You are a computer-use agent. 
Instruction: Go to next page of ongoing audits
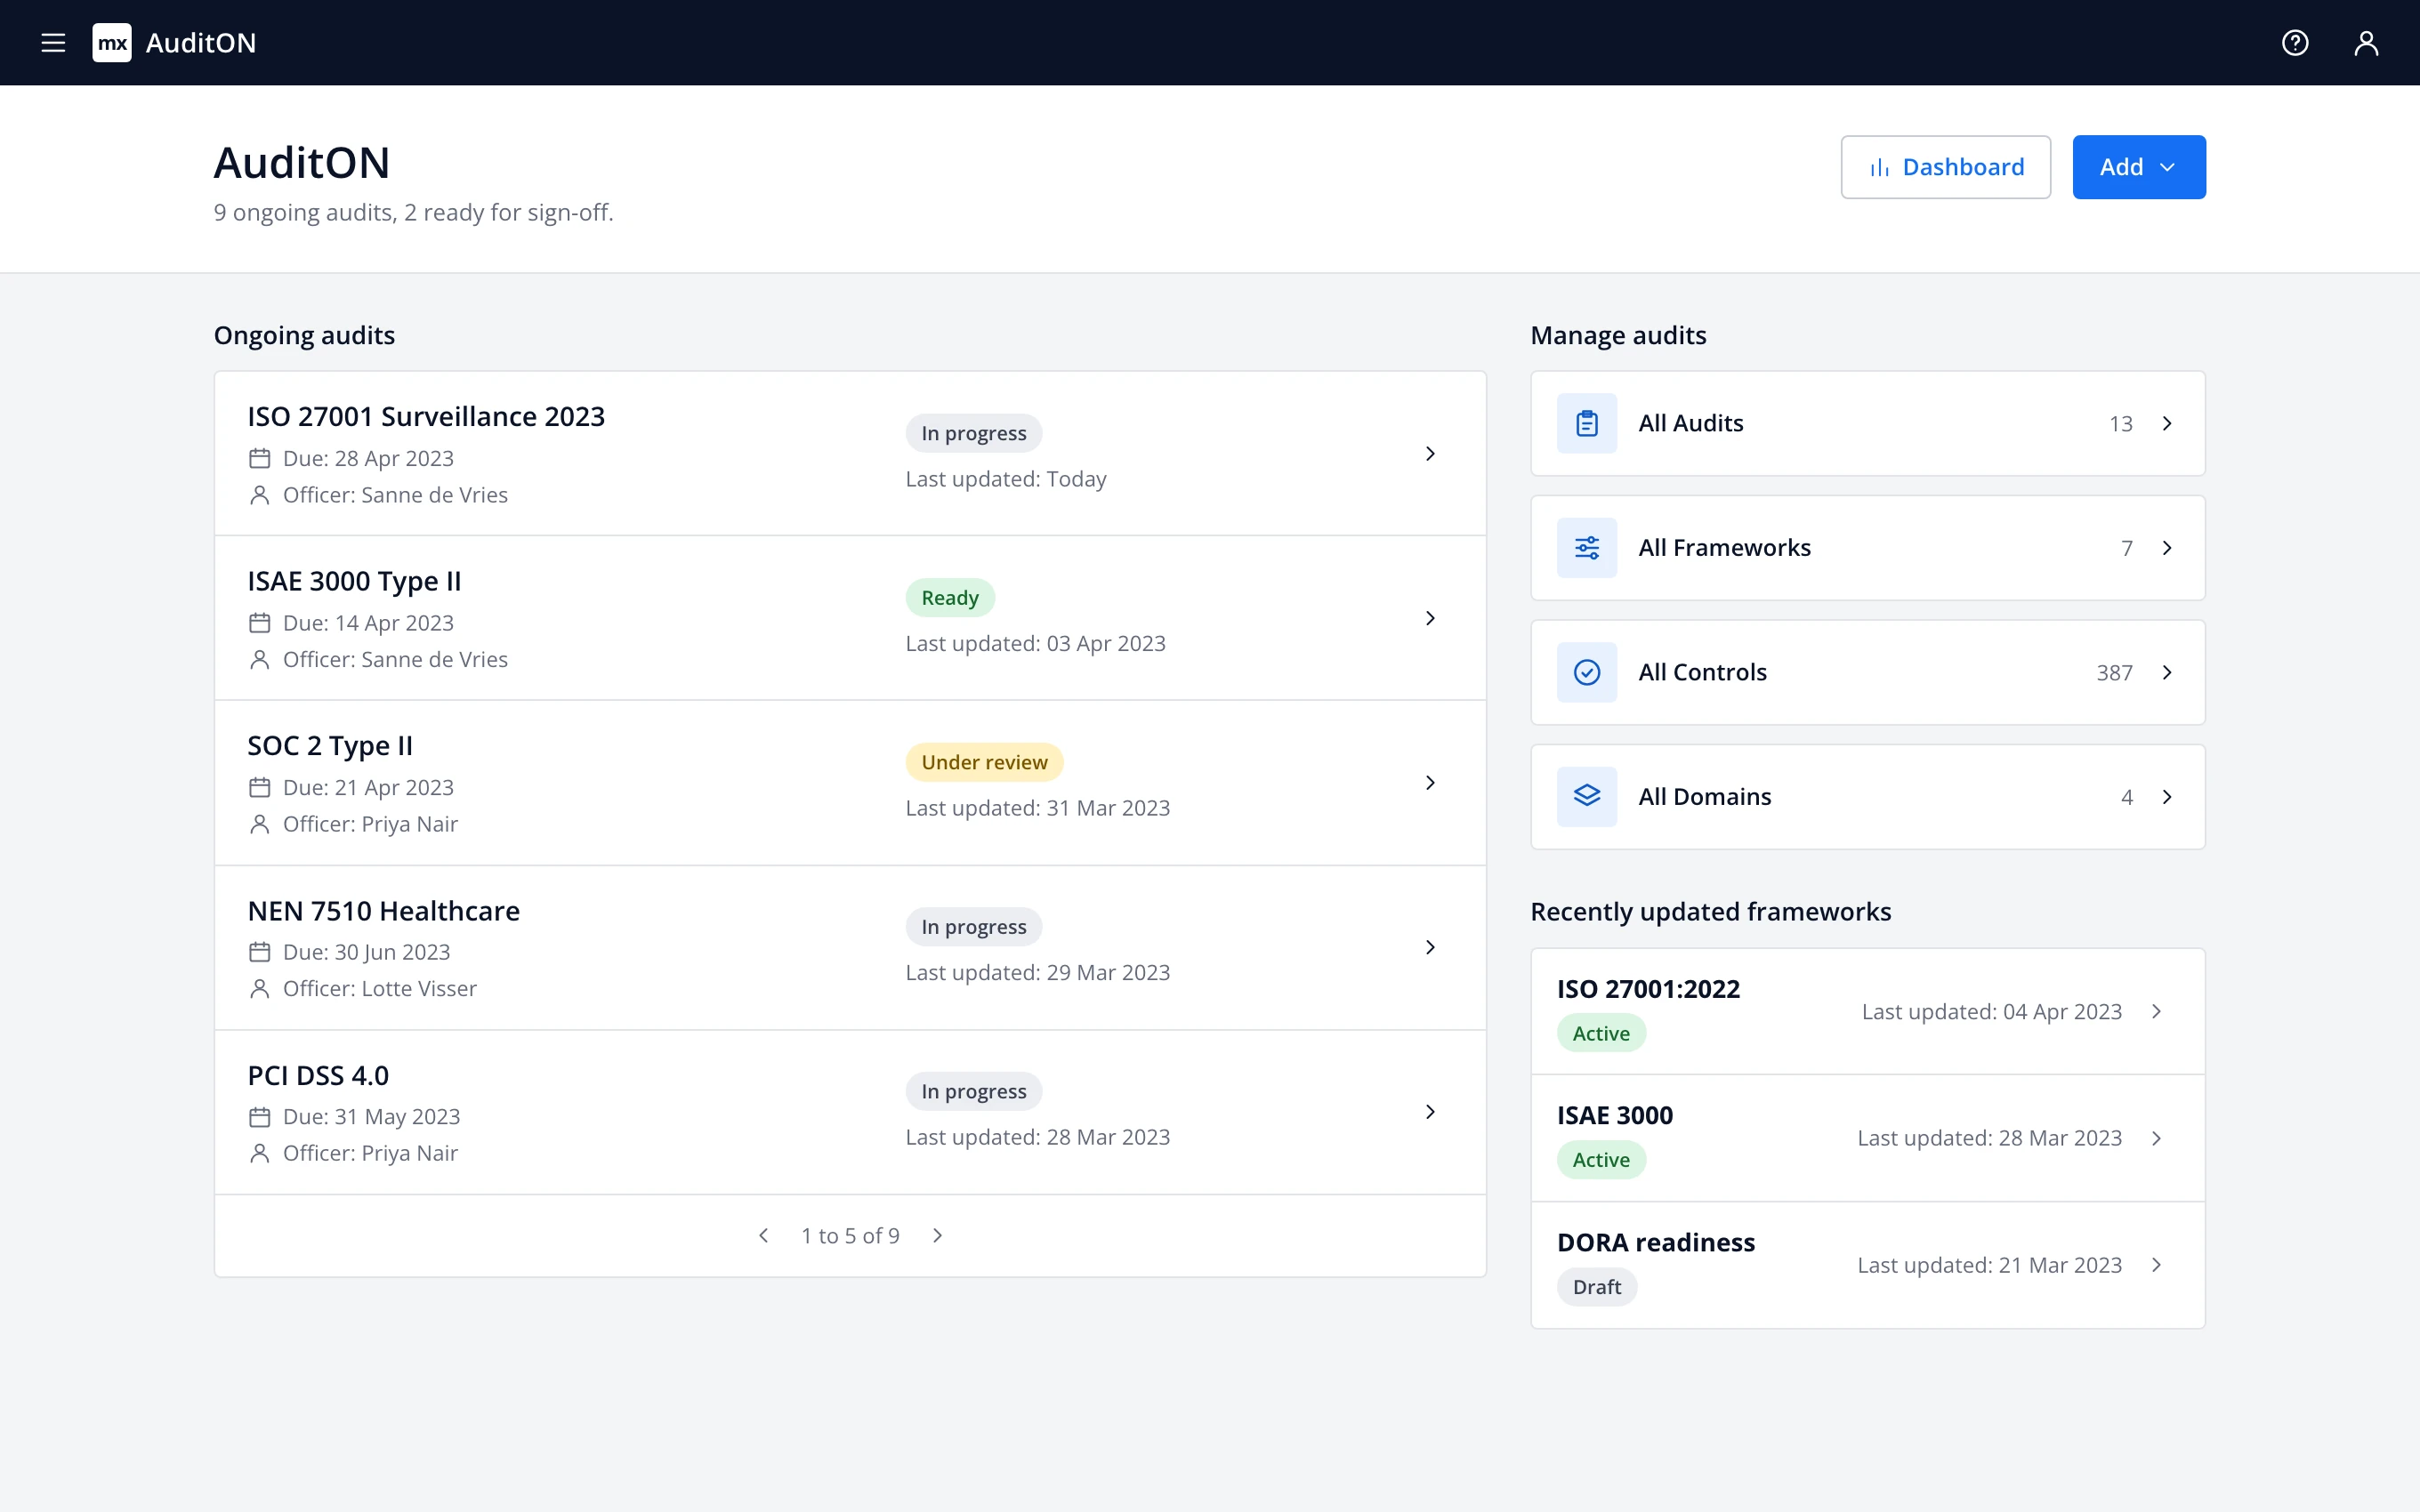(x=937, y=1236)
